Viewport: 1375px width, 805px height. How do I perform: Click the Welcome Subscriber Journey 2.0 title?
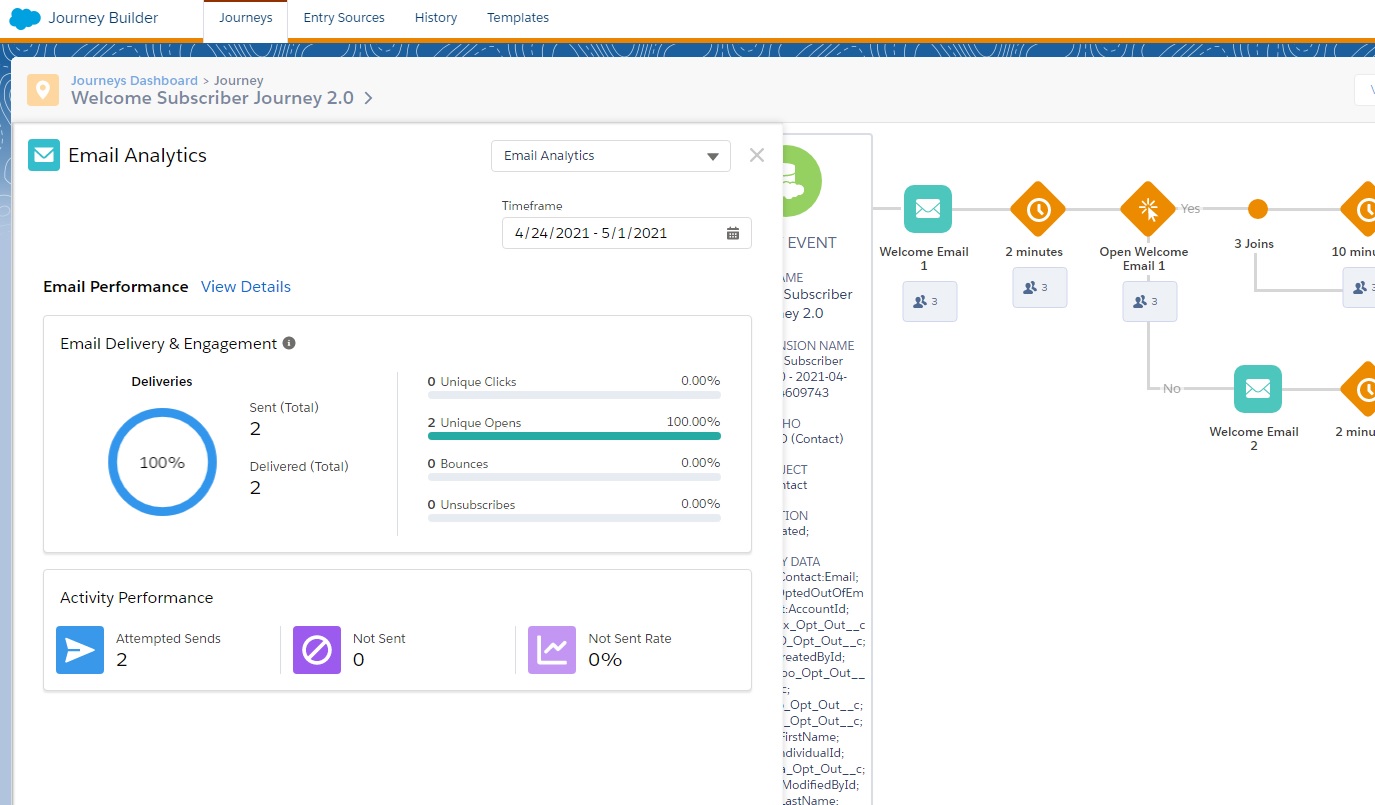click(x=213, y=98)
